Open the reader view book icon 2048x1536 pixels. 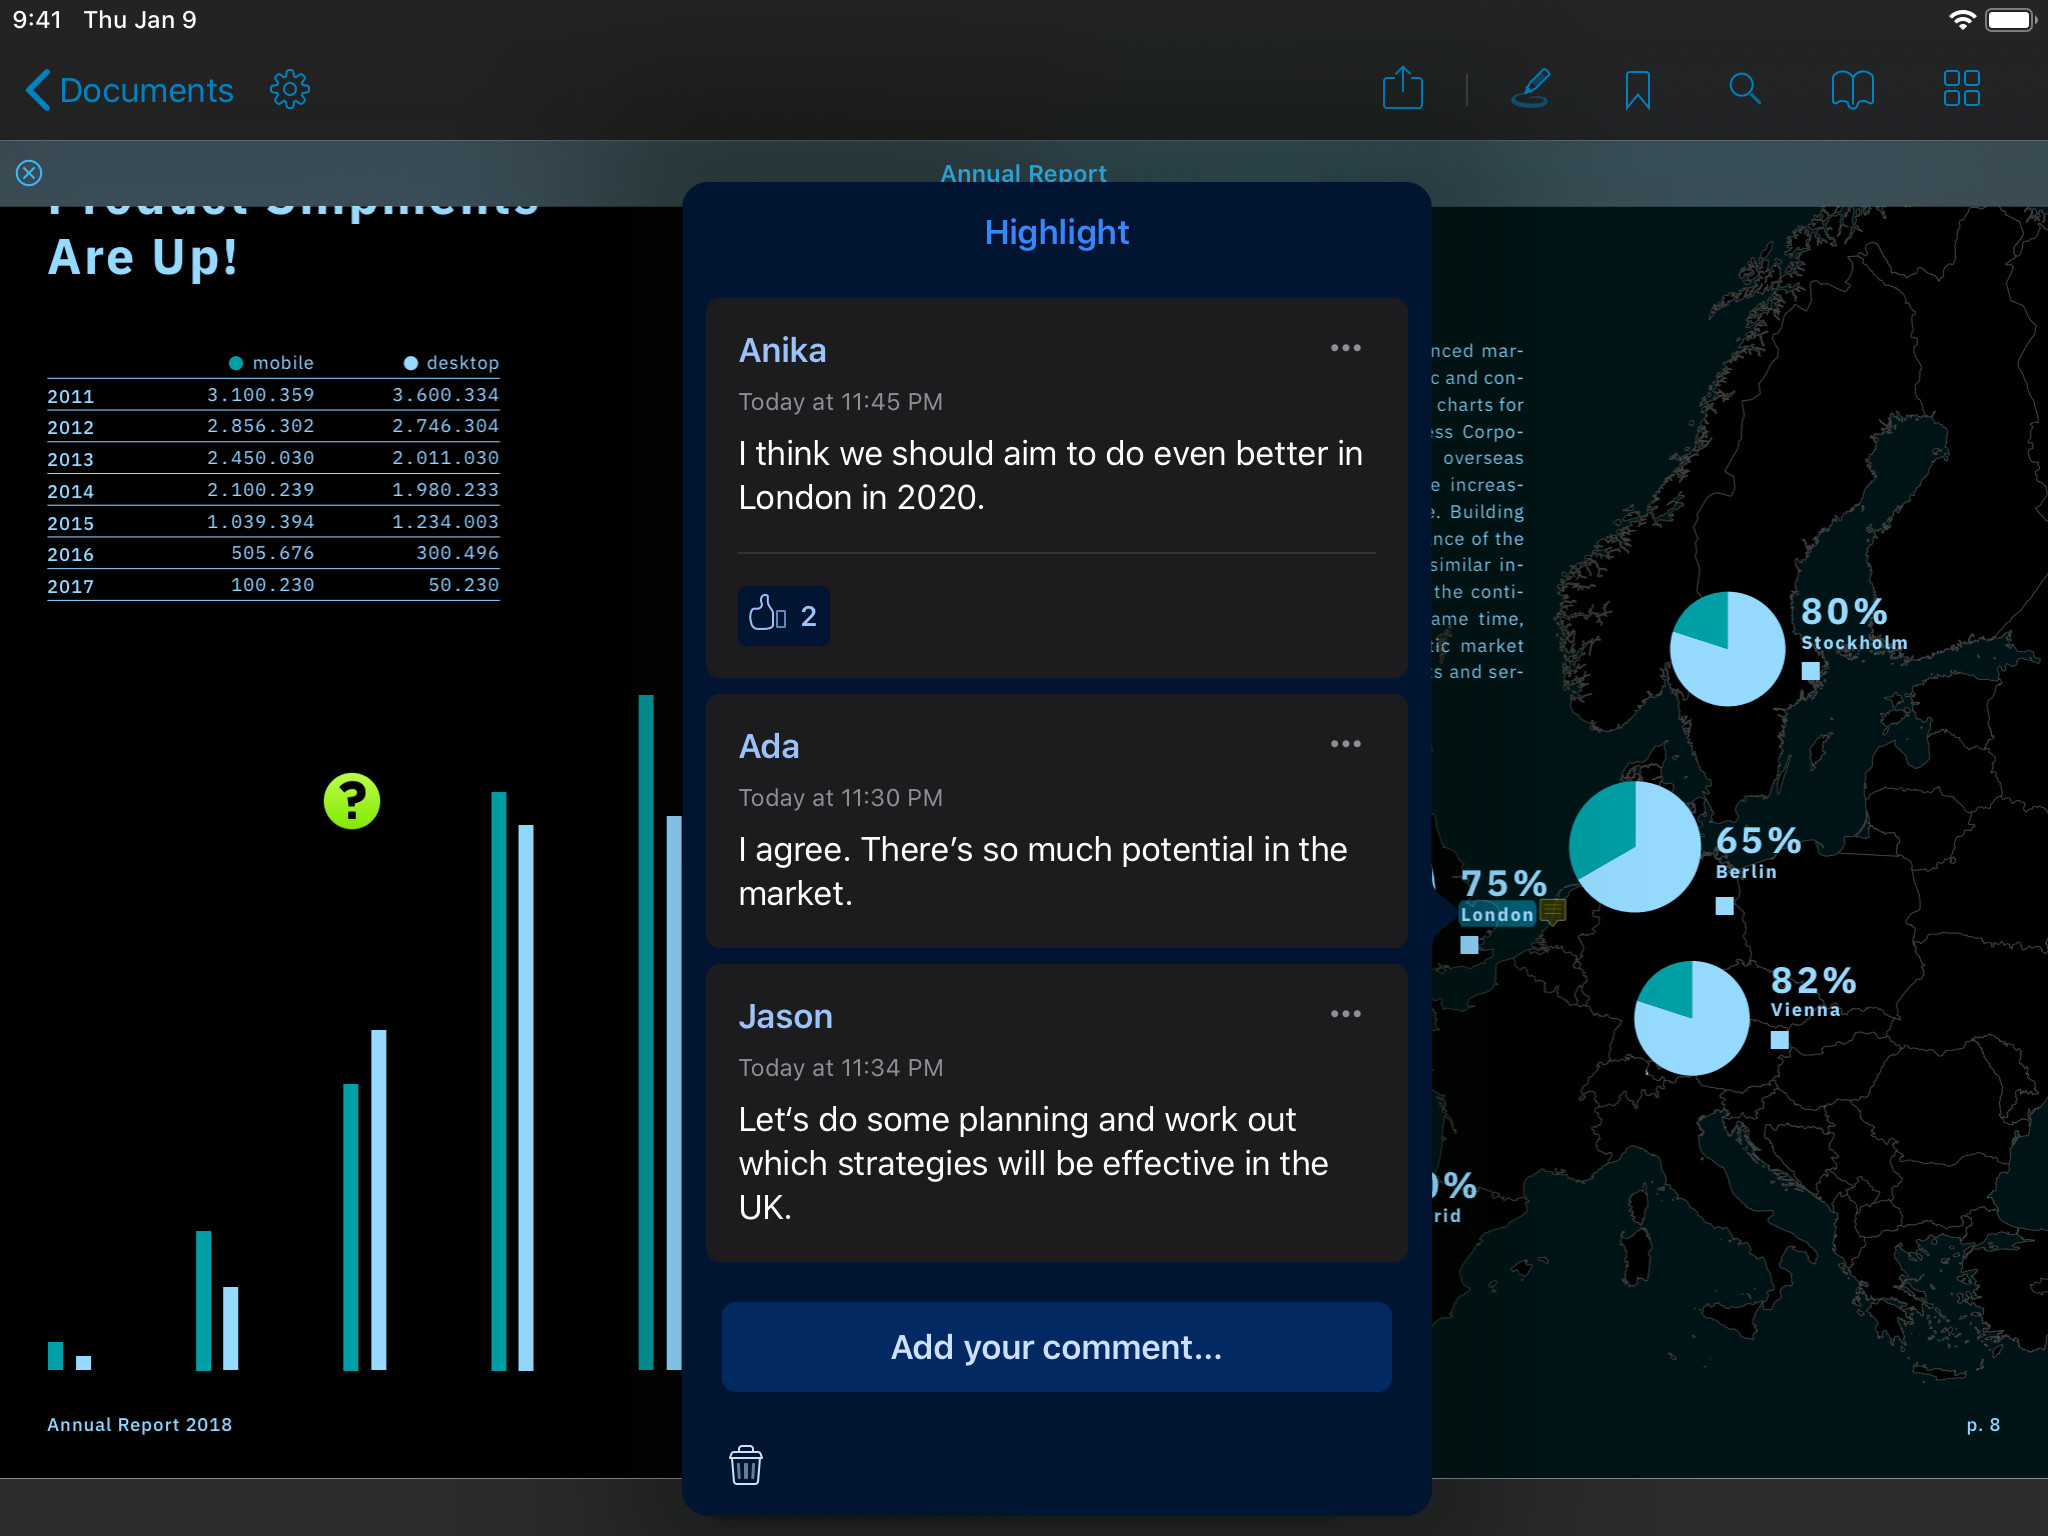point(1854,89)
